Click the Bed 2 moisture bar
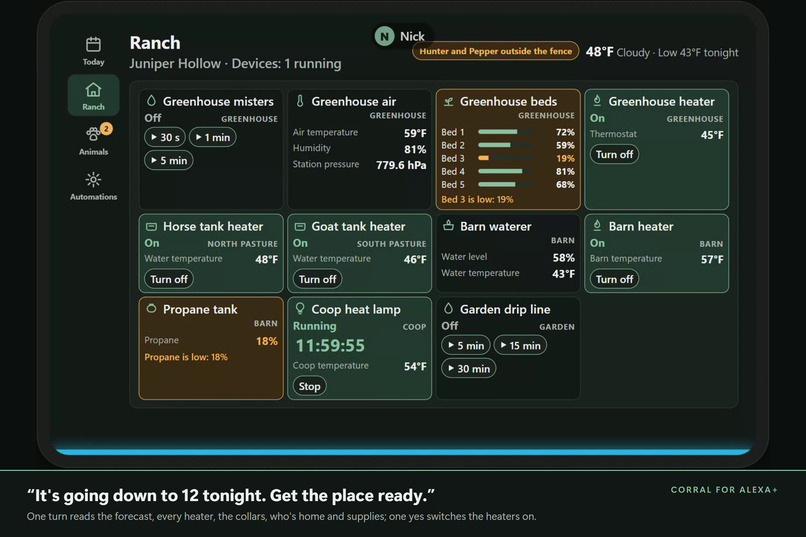 click(504, 145)
